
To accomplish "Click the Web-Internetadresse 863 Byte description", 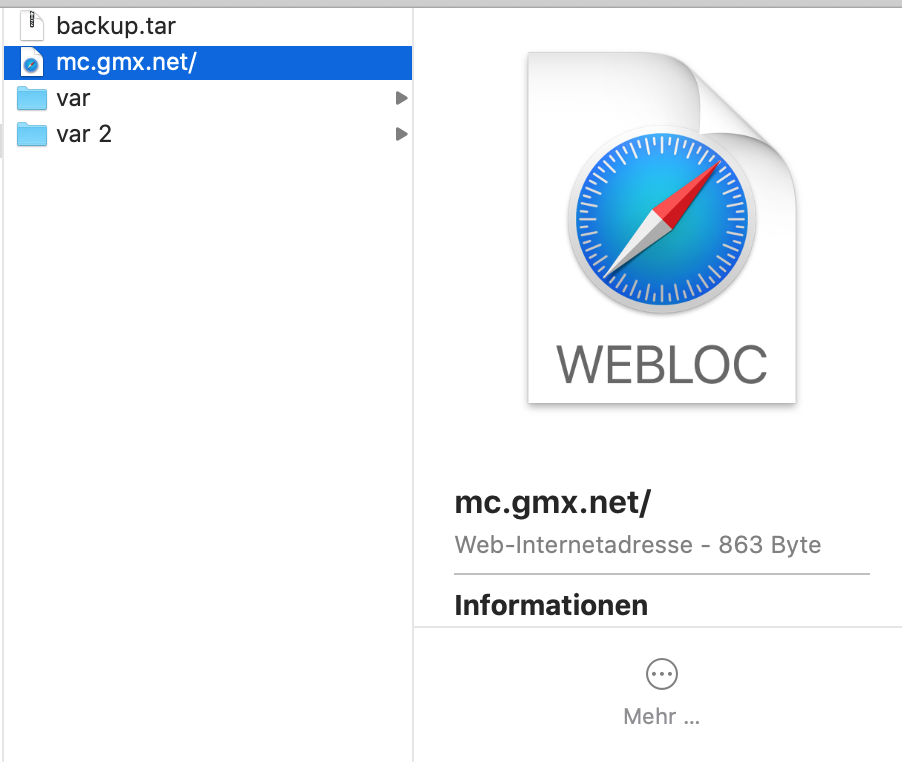I will coord(637,546).
